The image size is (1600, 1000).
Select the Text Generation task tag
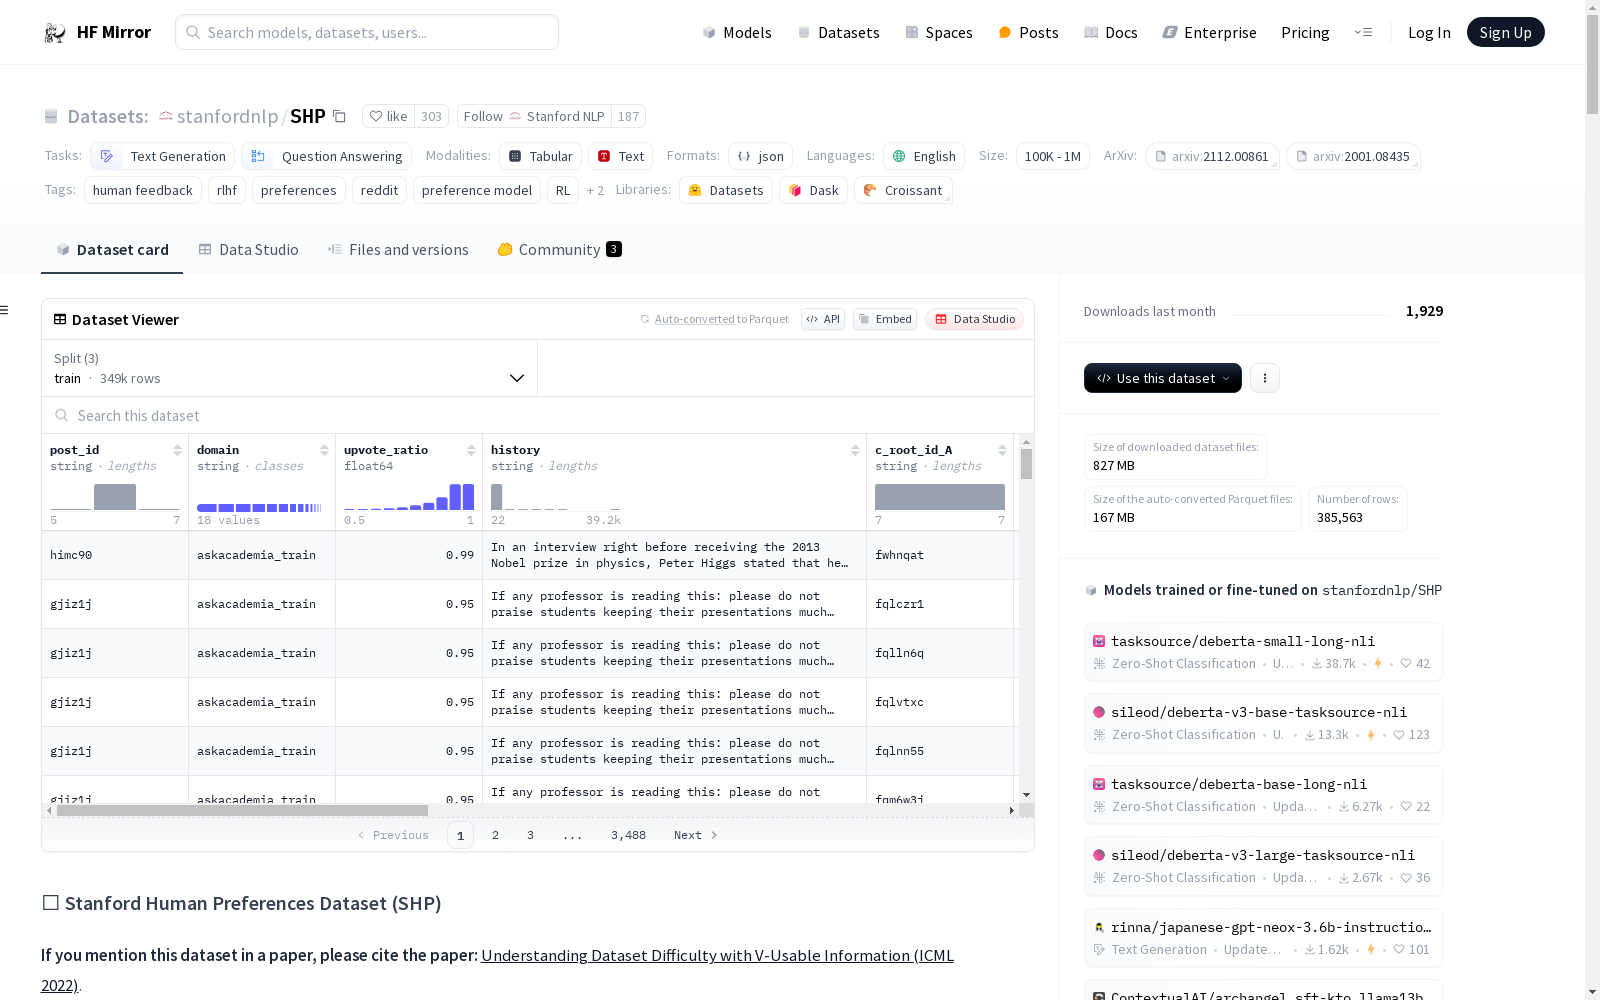coord(163,156)
